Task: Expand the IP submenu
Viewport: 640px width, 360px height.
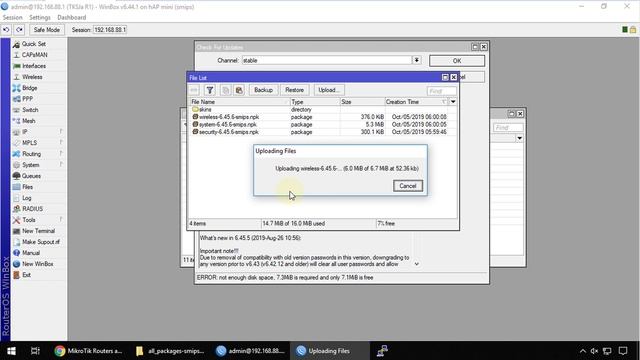Action: 38,132
